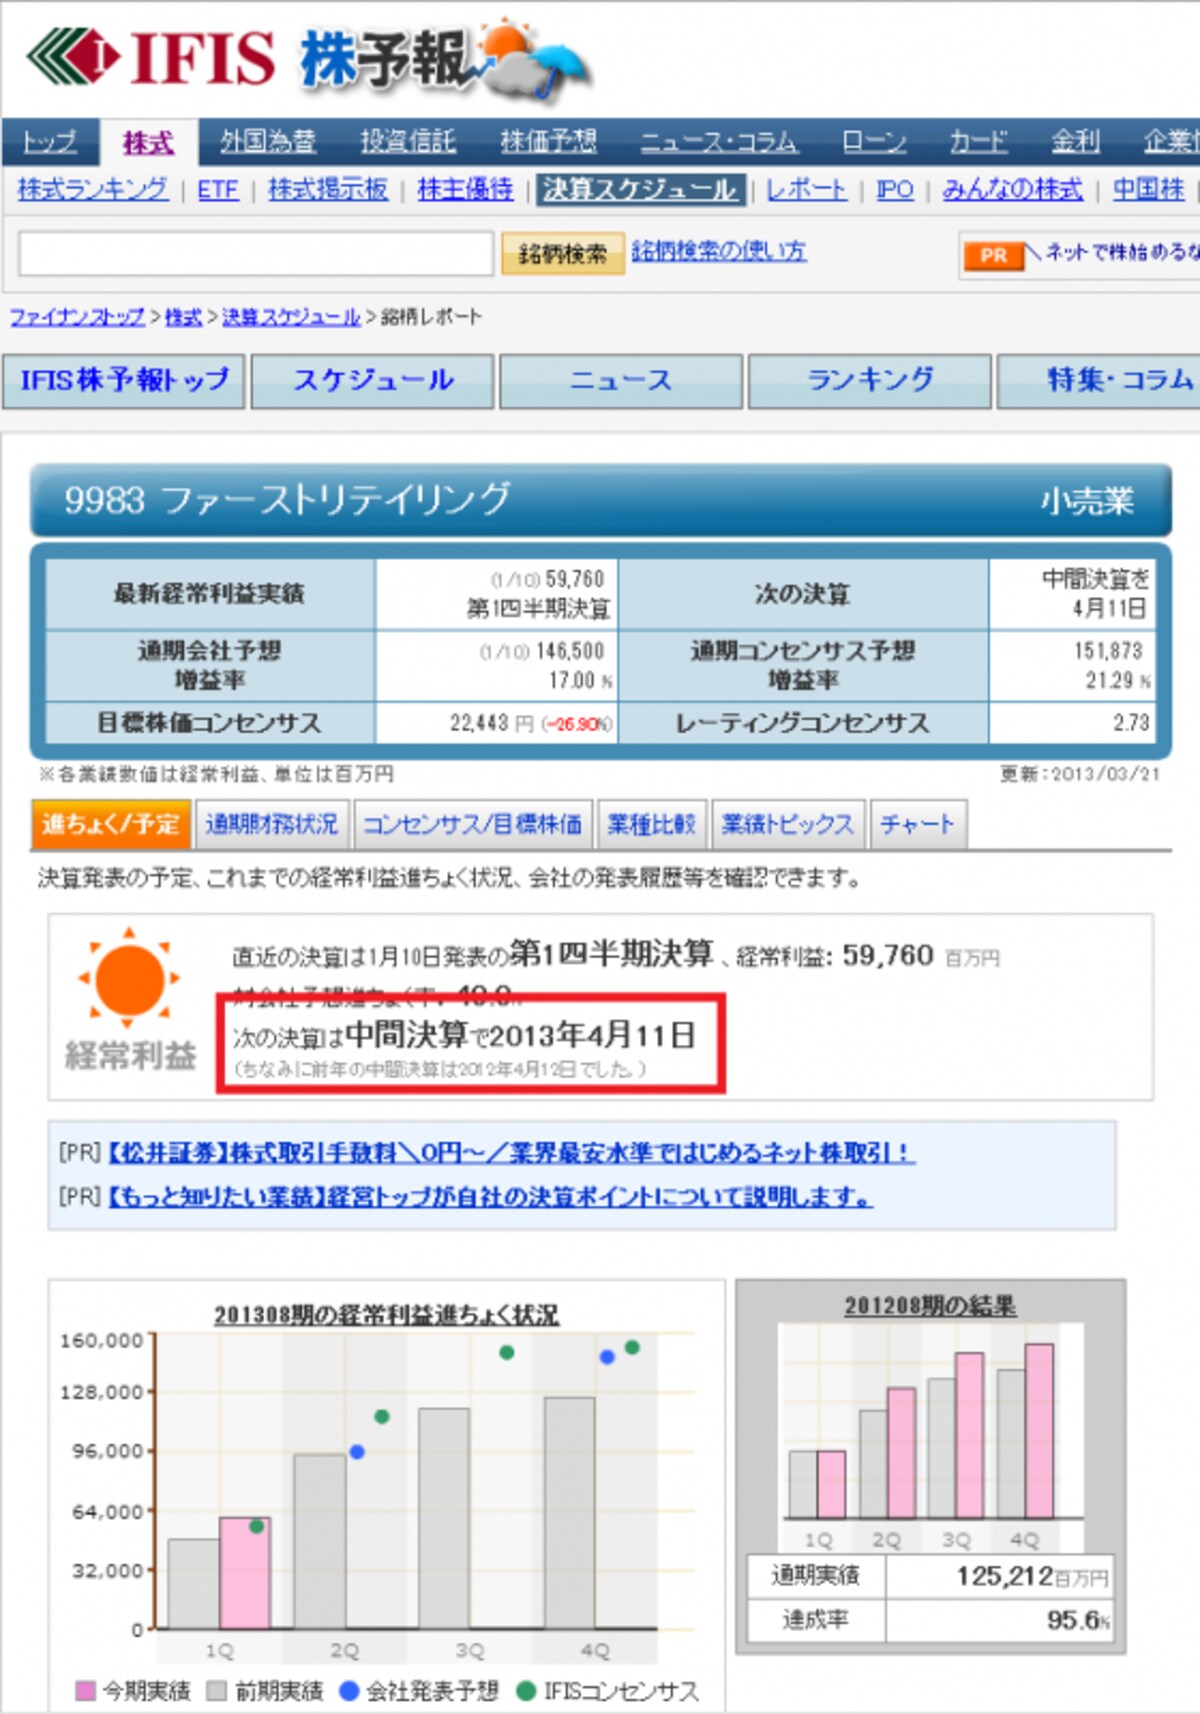Click the orange PR badge
This screenshot has width=1200, height=1714.
tap(993, 255)
